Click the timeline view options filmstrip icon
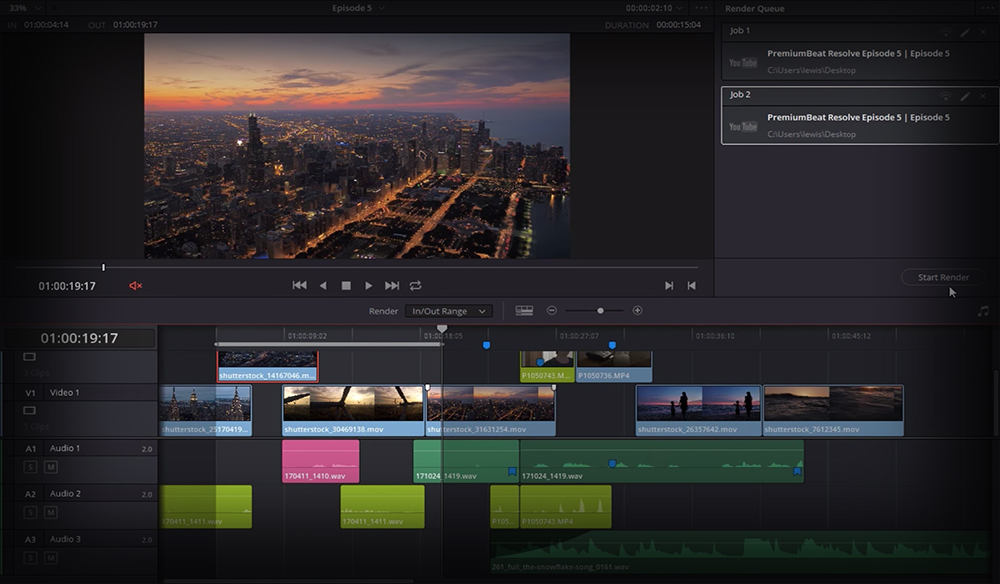1000x584 pixels. (x=525, y=310)
